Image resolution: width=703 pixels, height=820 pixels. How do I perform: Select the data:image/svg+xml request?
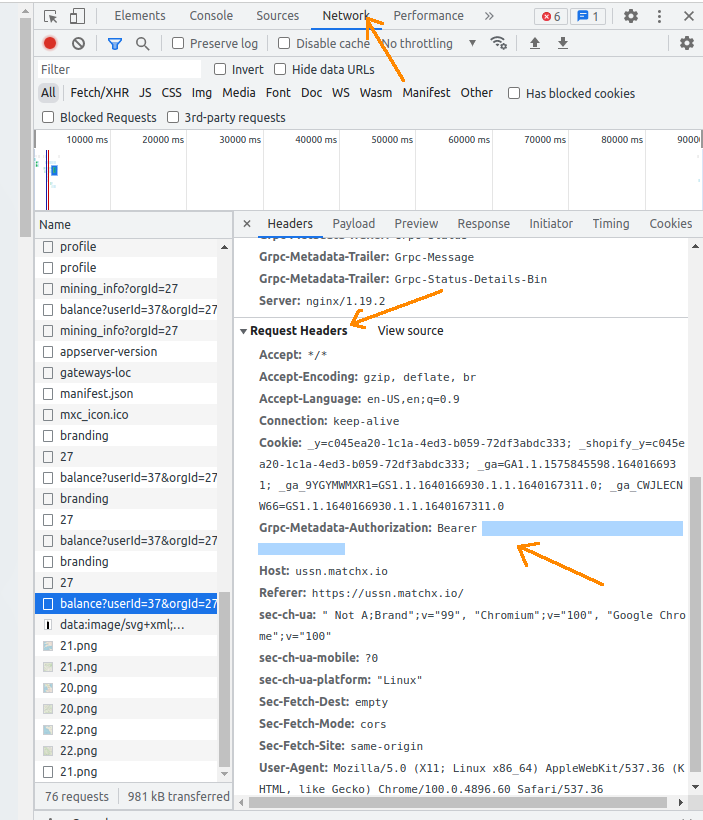(x=126, y=625)
